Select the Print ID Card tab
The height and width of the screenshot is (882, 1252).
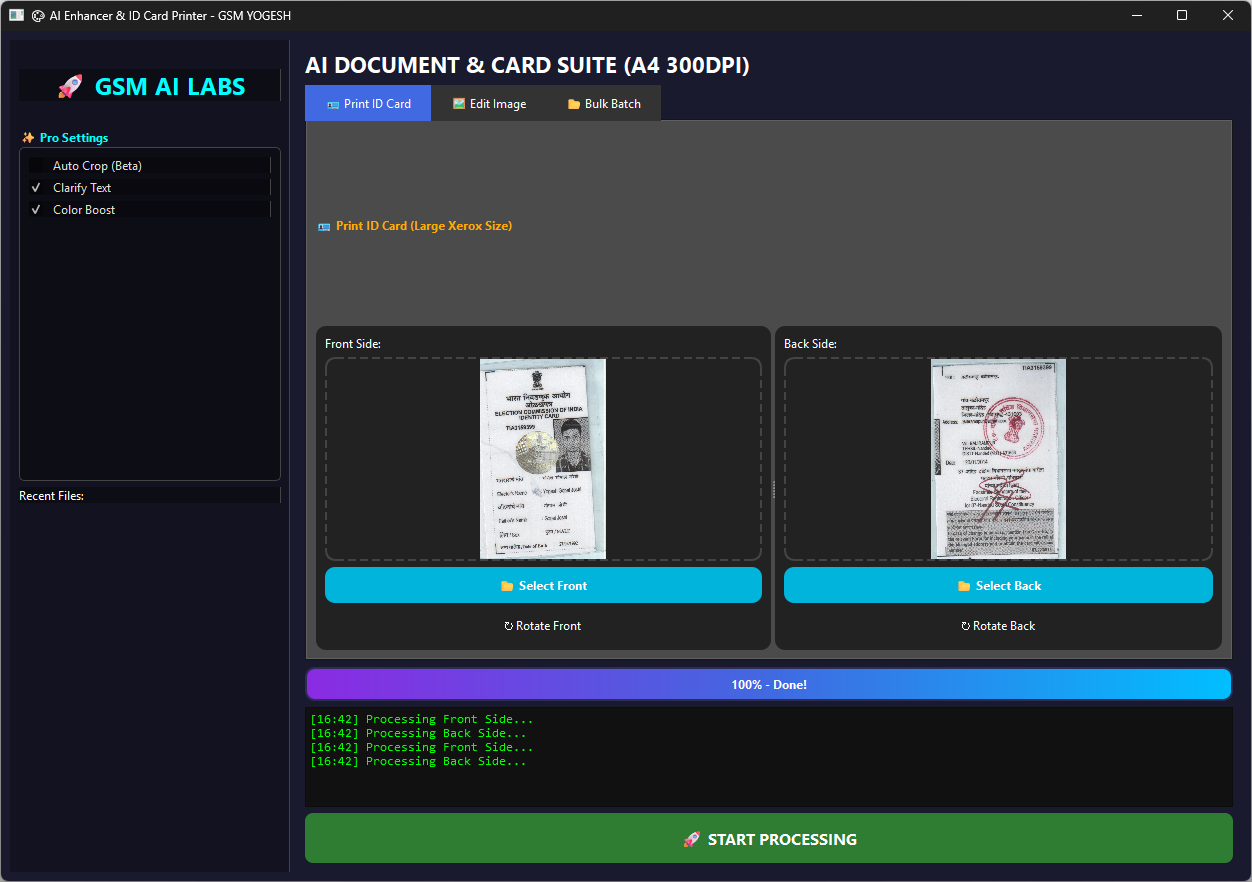[368, 104]
